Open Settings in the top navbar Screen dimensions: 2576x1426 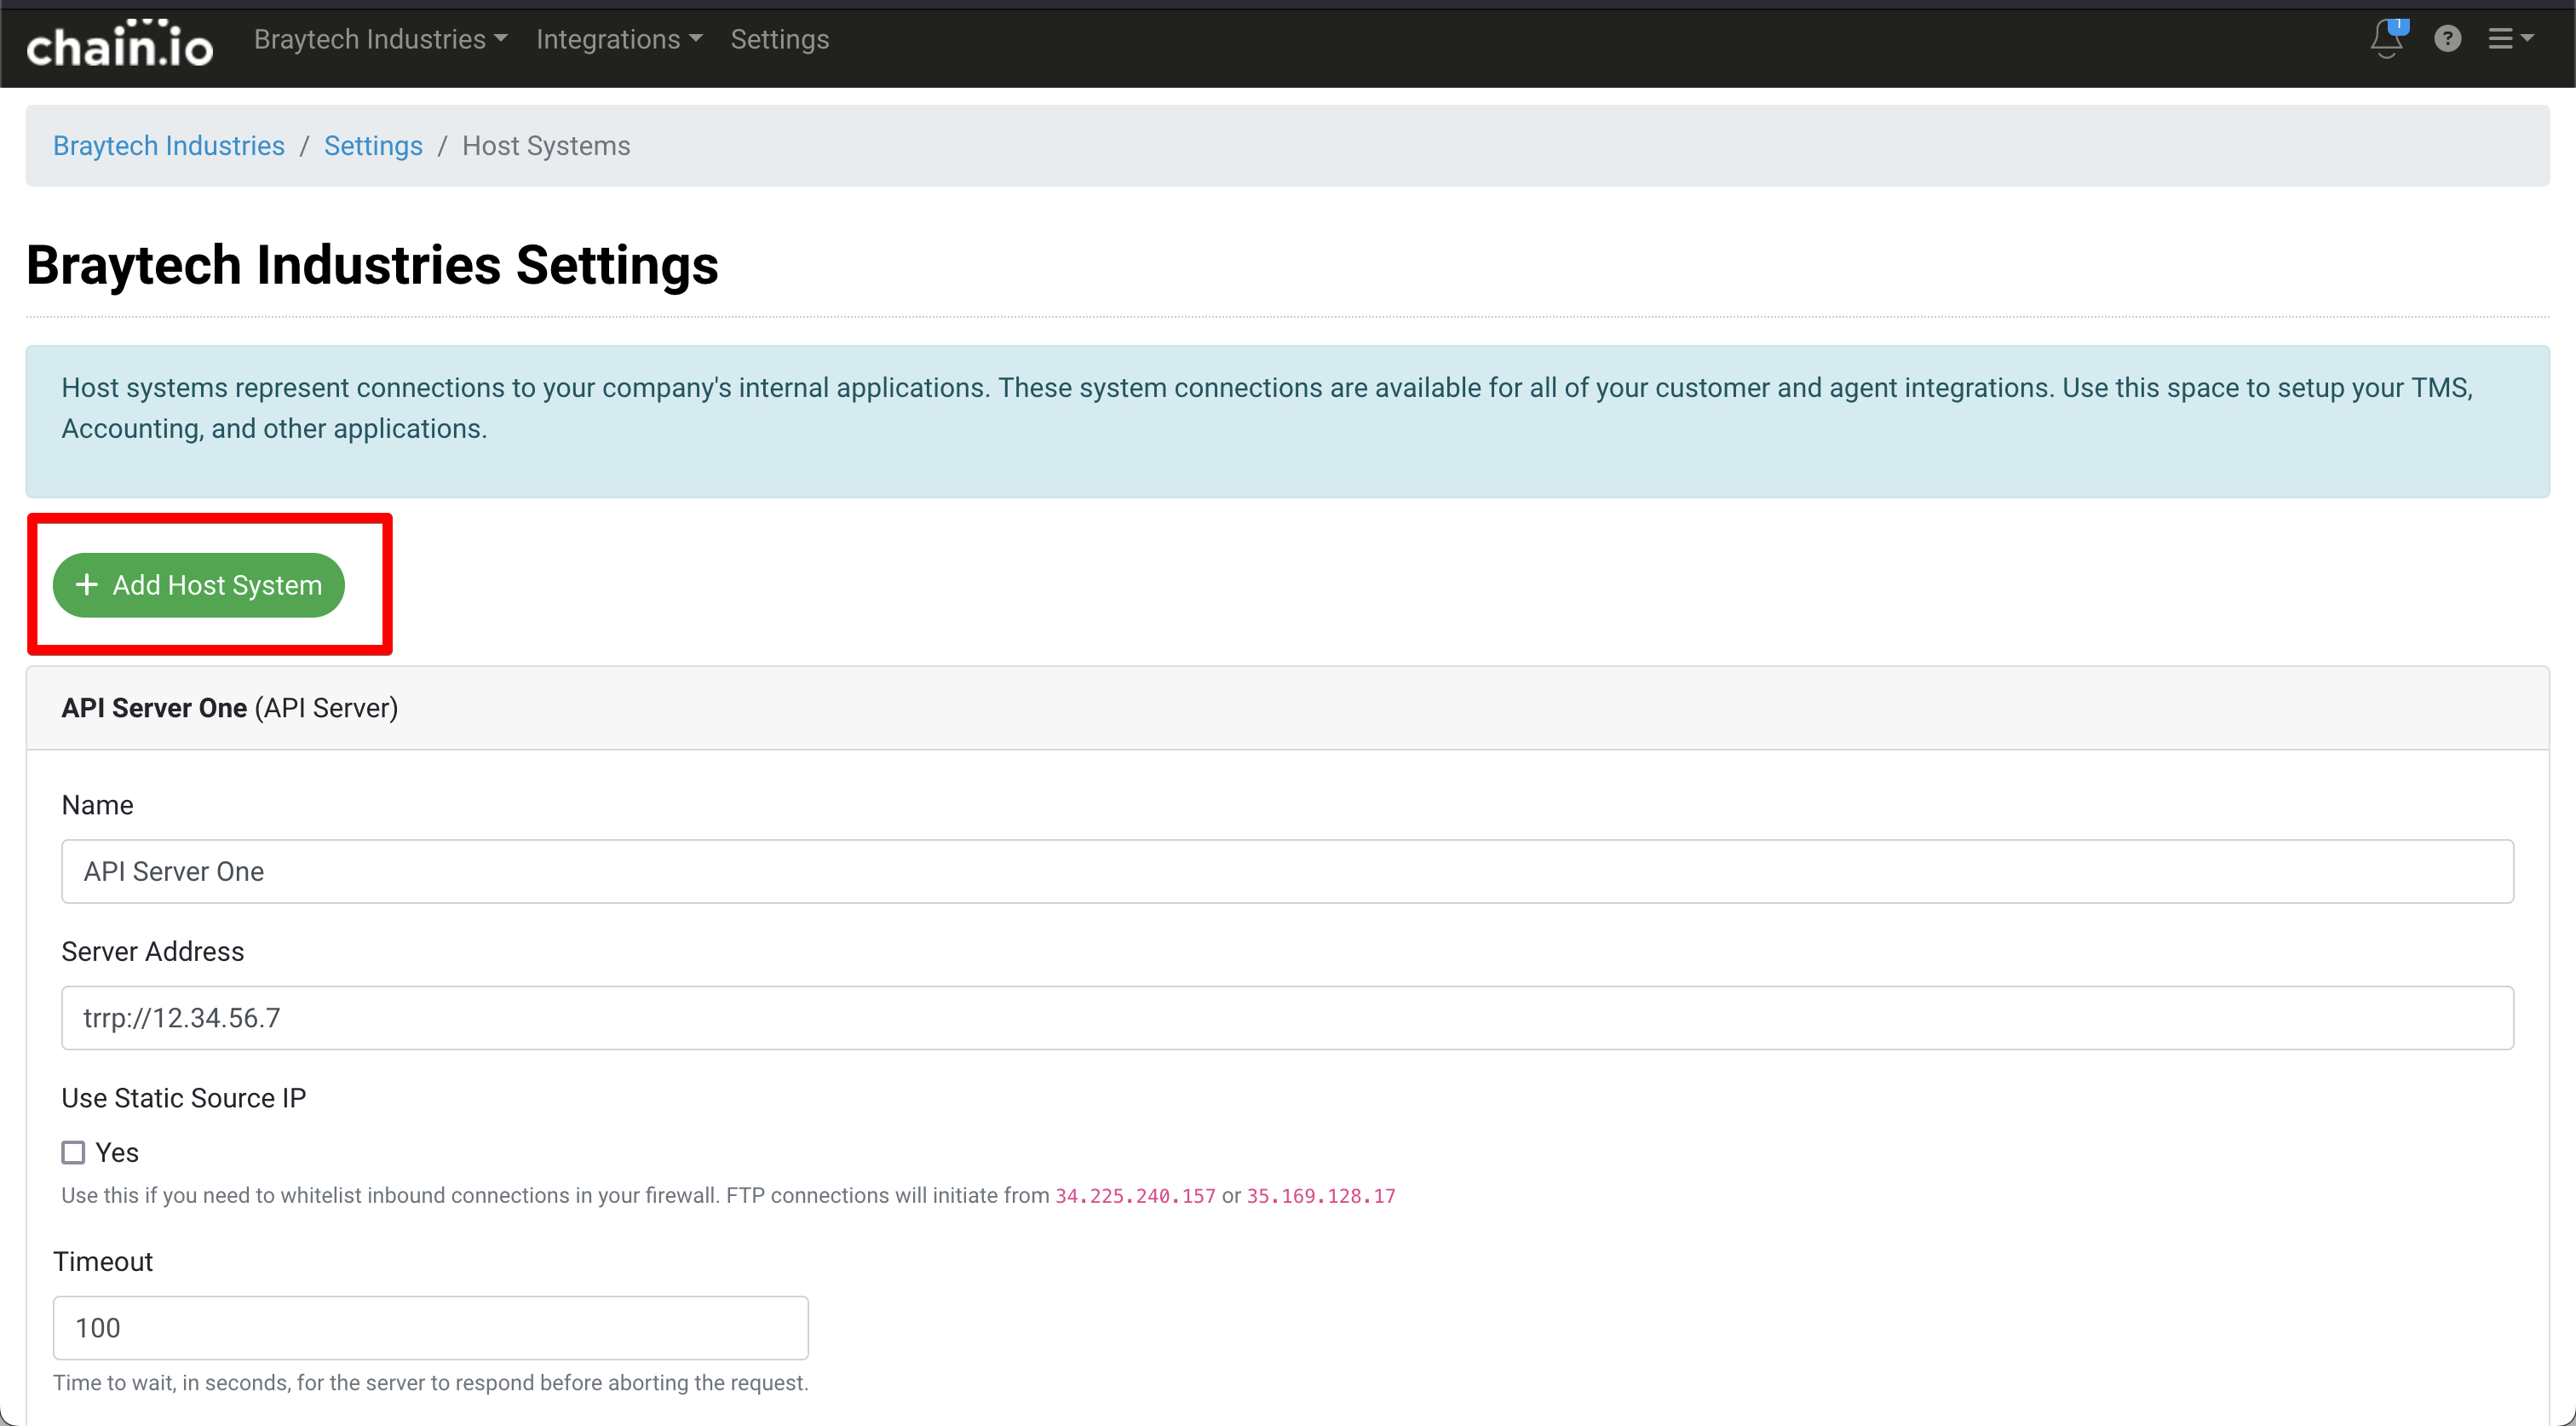(x=779, y=39)
